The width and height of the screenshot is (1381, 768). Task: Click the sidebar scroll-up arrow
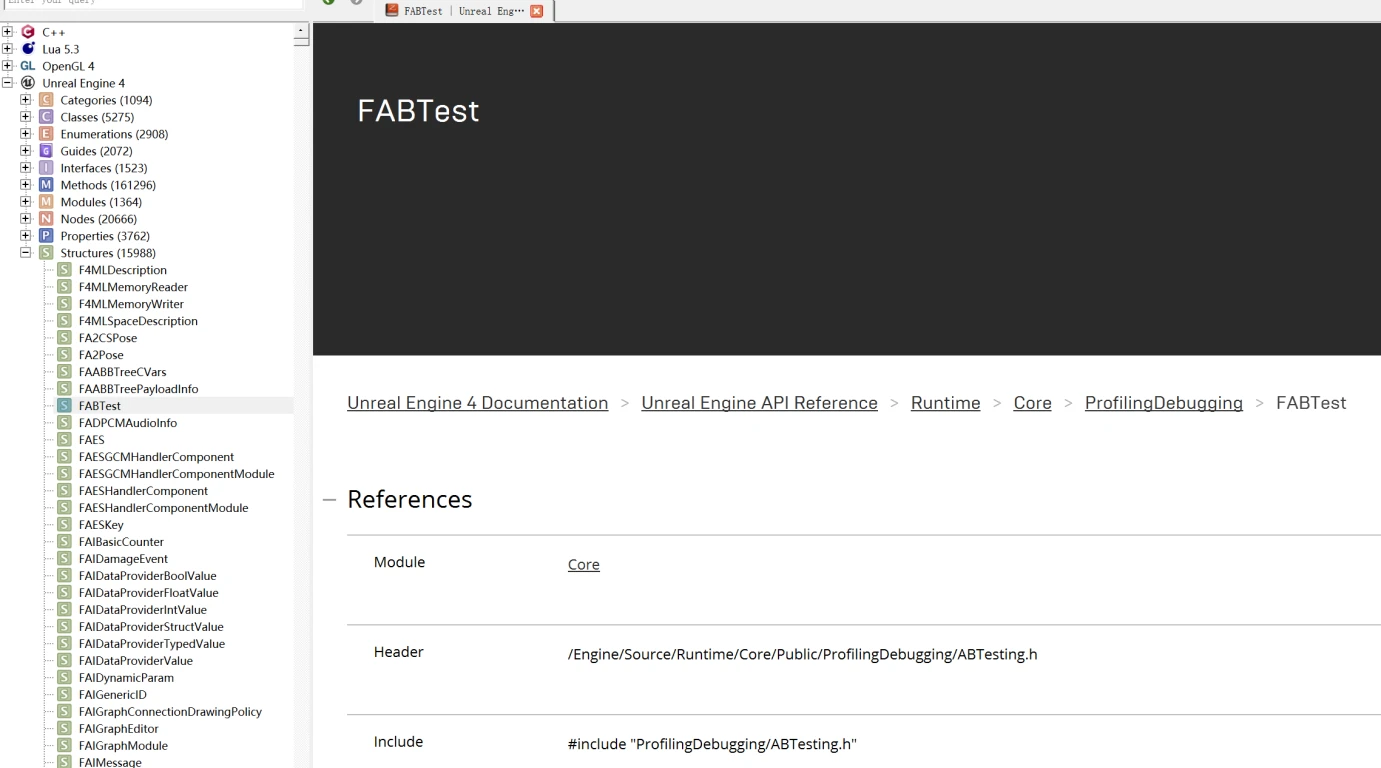[302, 32]
